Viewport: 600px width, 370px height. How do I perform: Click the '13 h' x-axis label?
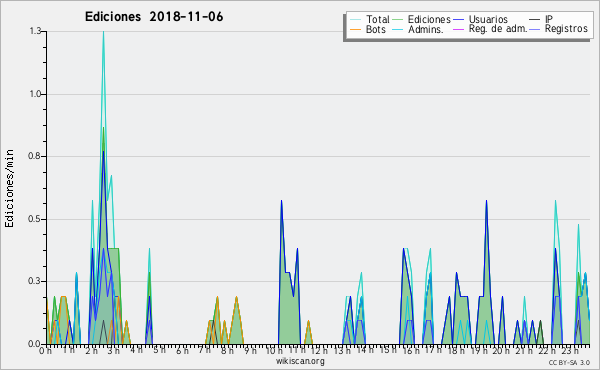342,351
